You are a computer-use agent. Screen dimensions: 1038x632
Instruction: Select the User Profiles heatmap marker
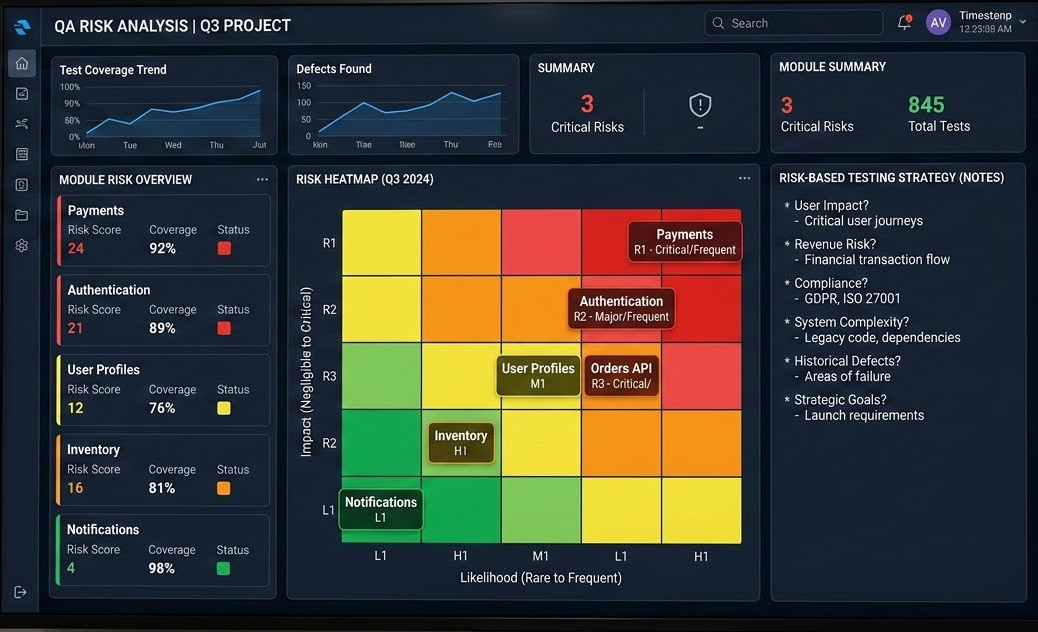[x=538, y=376]
